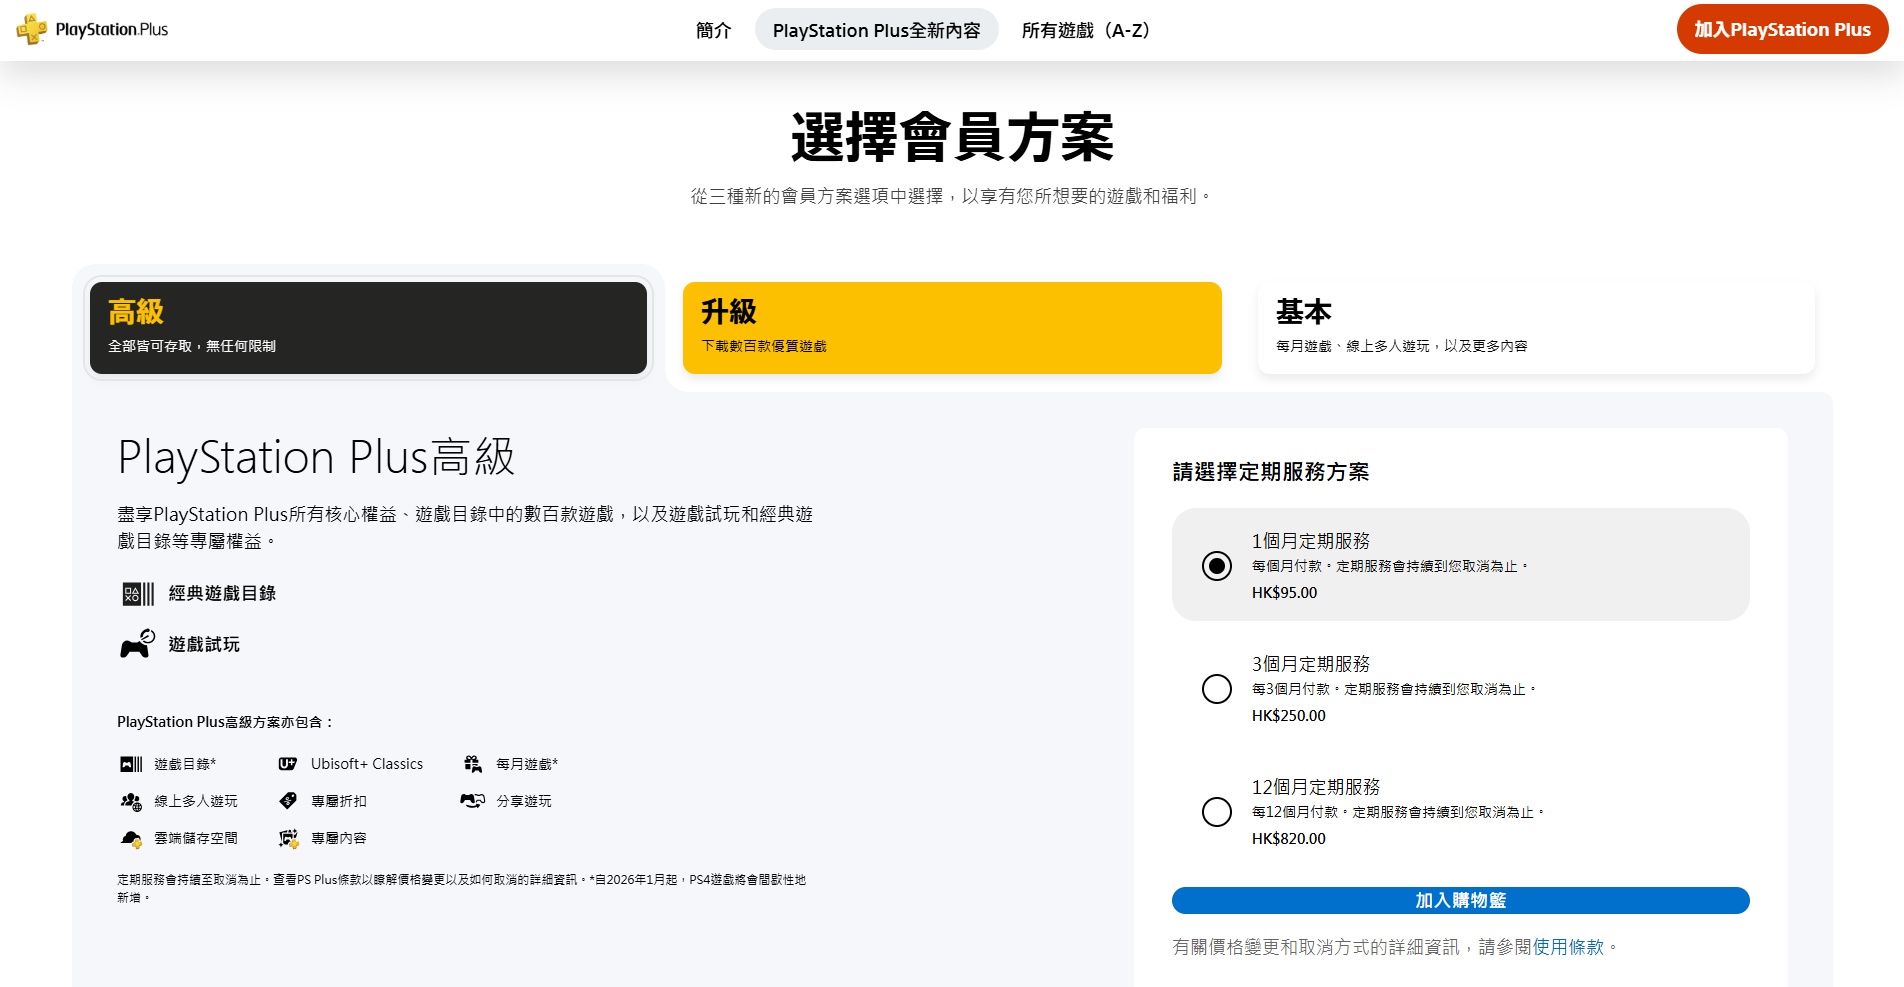Click the Ubisoft+ Classics icon

288,764
